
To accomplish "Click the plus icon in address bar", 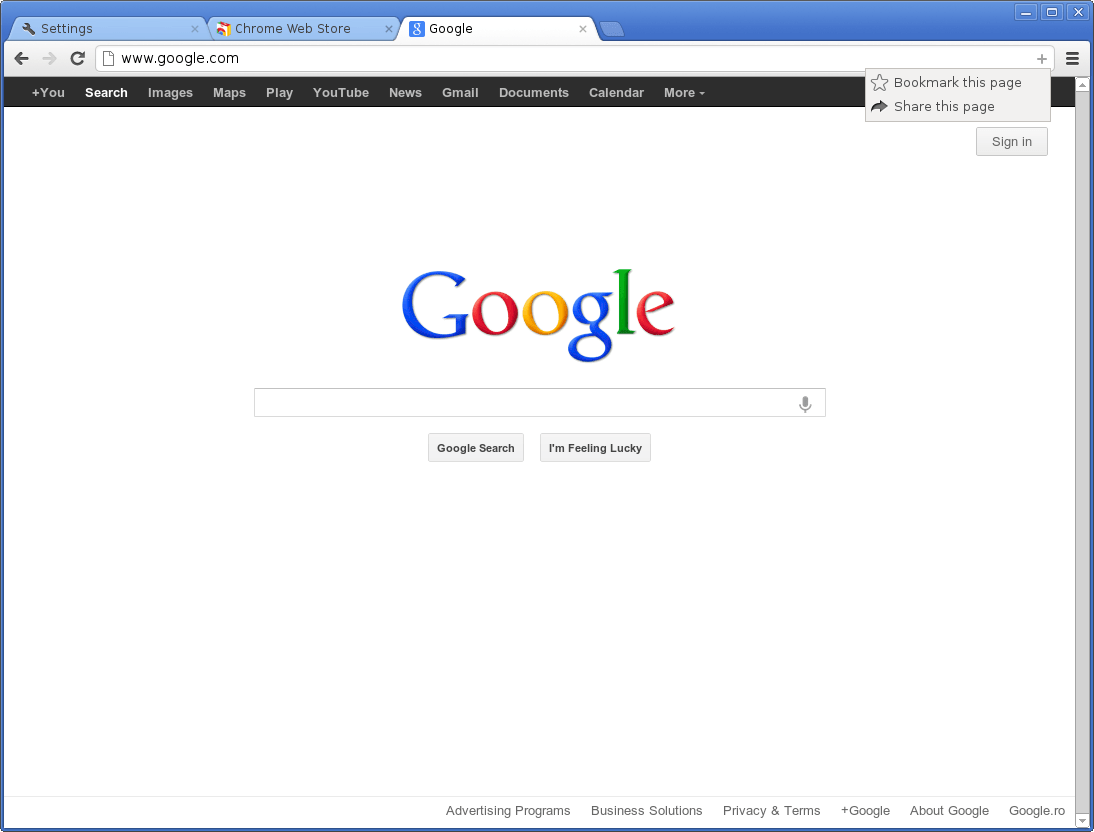I will tap(1042, 59).
